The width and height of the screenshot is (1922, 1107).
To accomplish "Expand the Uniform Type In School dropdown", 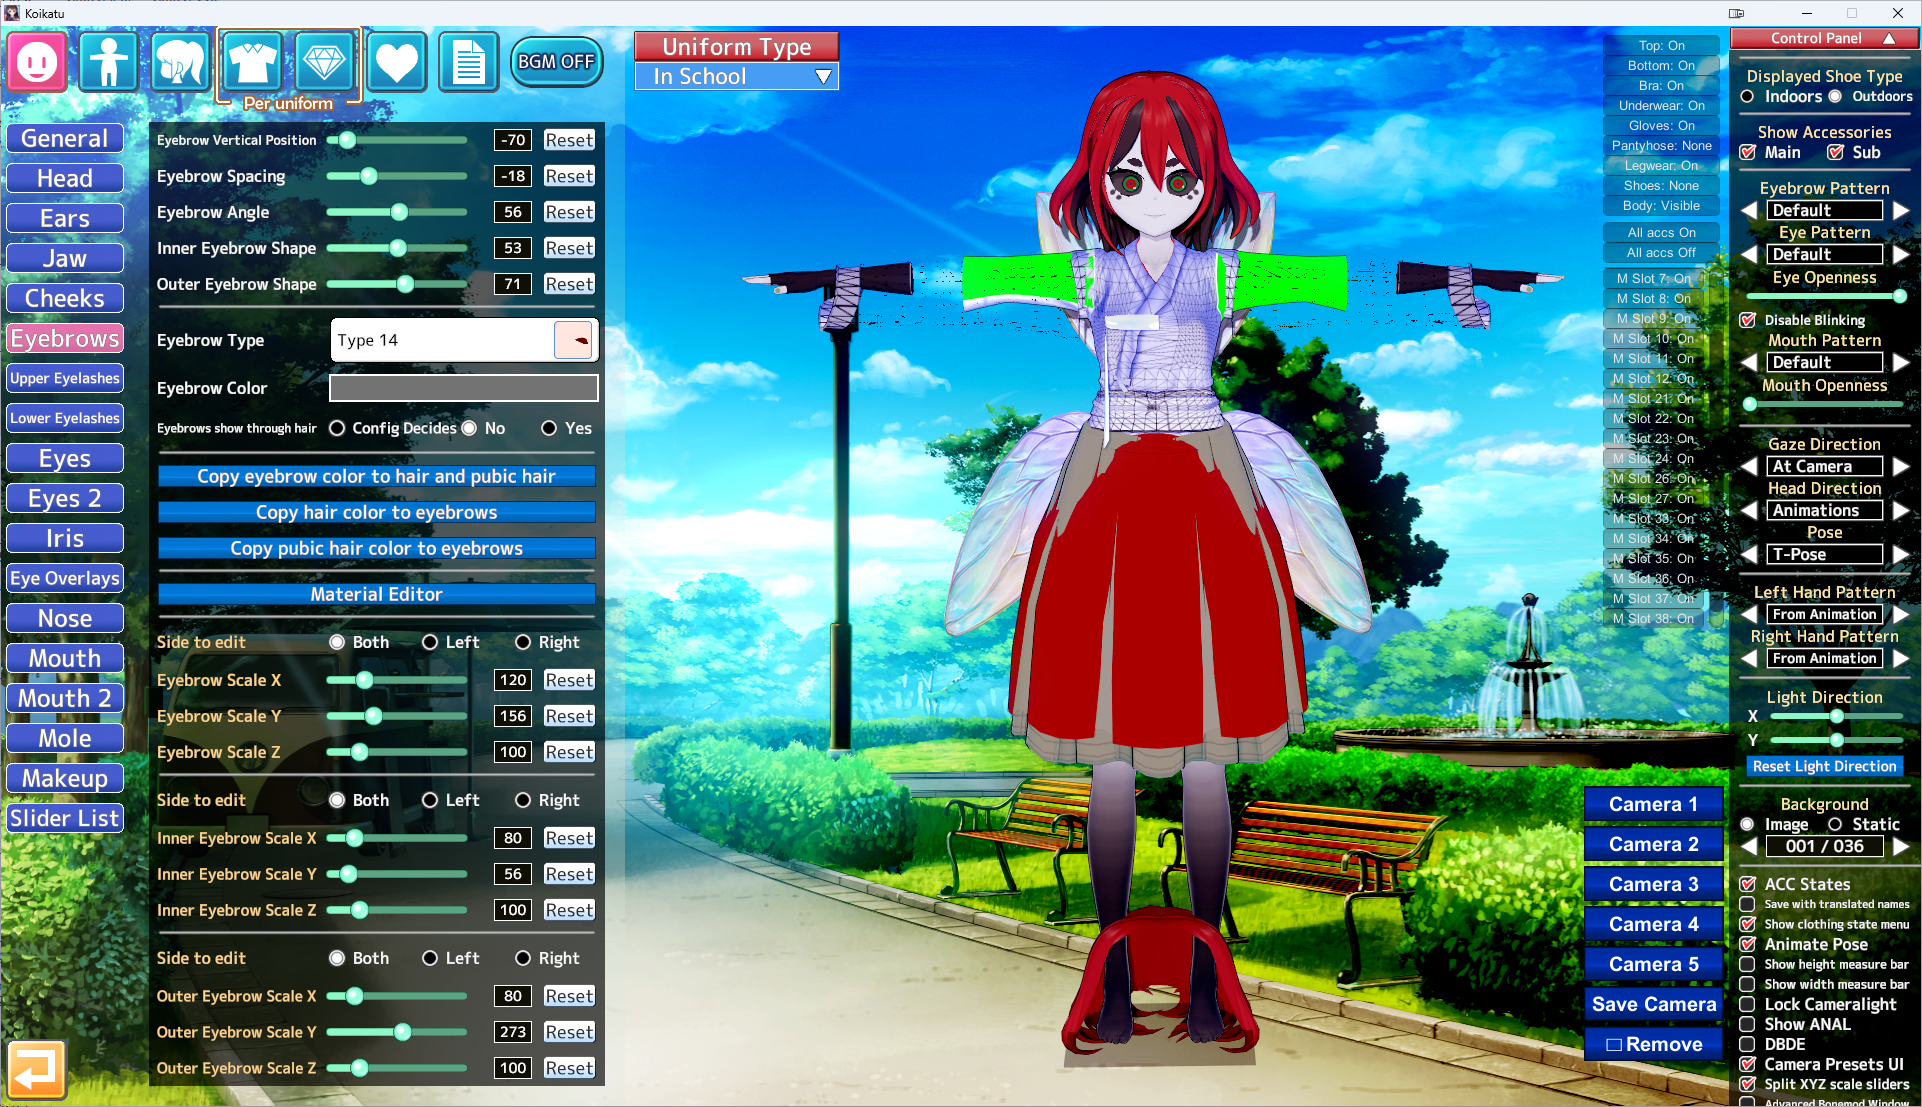I will pyautogui.click(x=737, y=77).
